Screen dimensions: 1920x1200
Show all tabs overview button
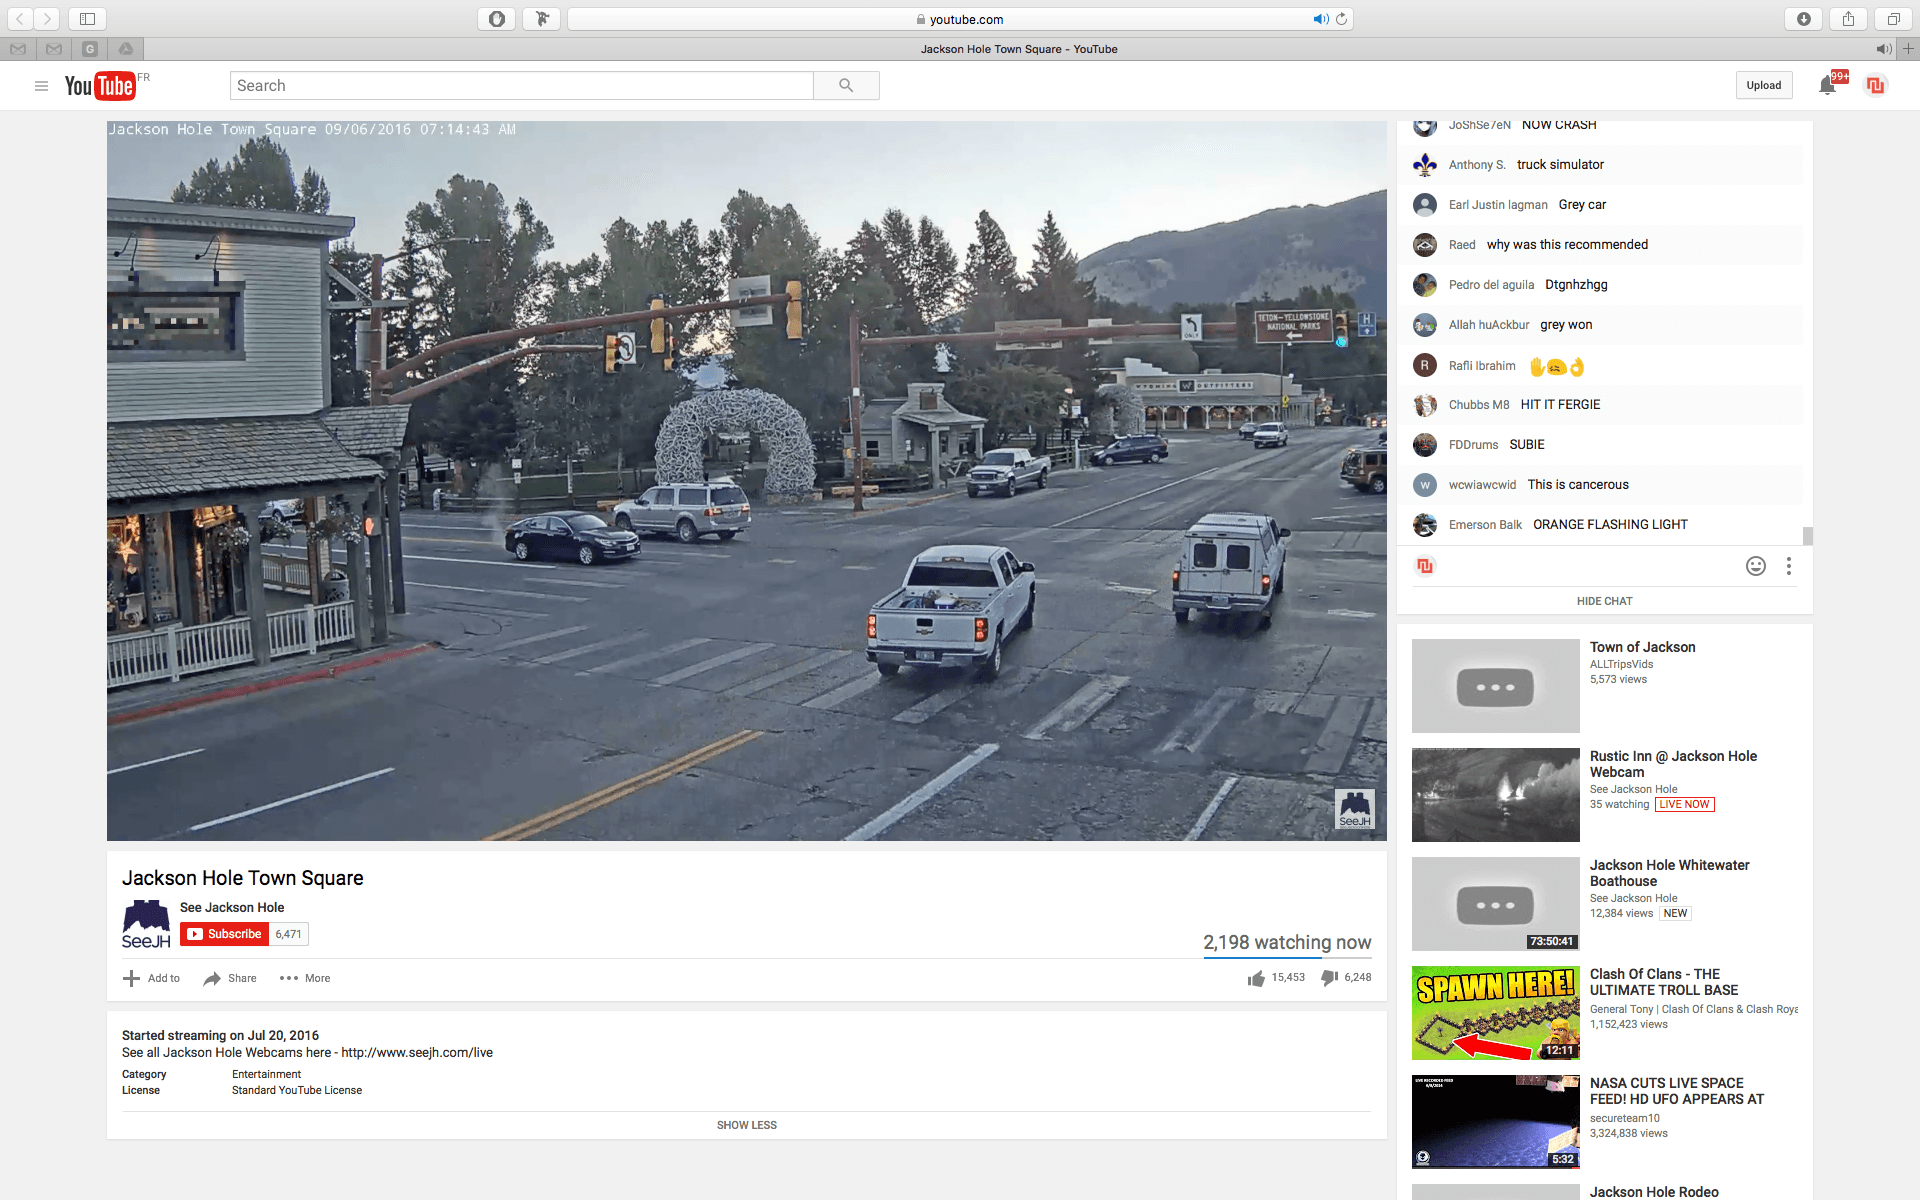click(x=1893, y=19)
